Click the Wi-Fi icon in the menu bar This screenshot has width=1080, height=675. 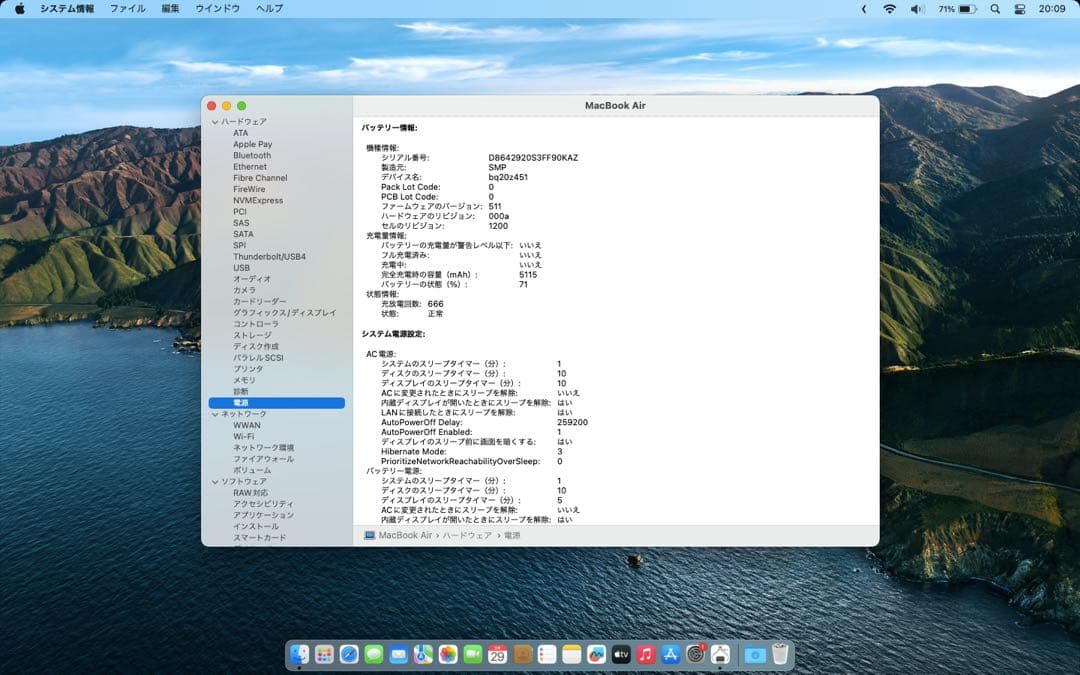(x=890, y=9)
